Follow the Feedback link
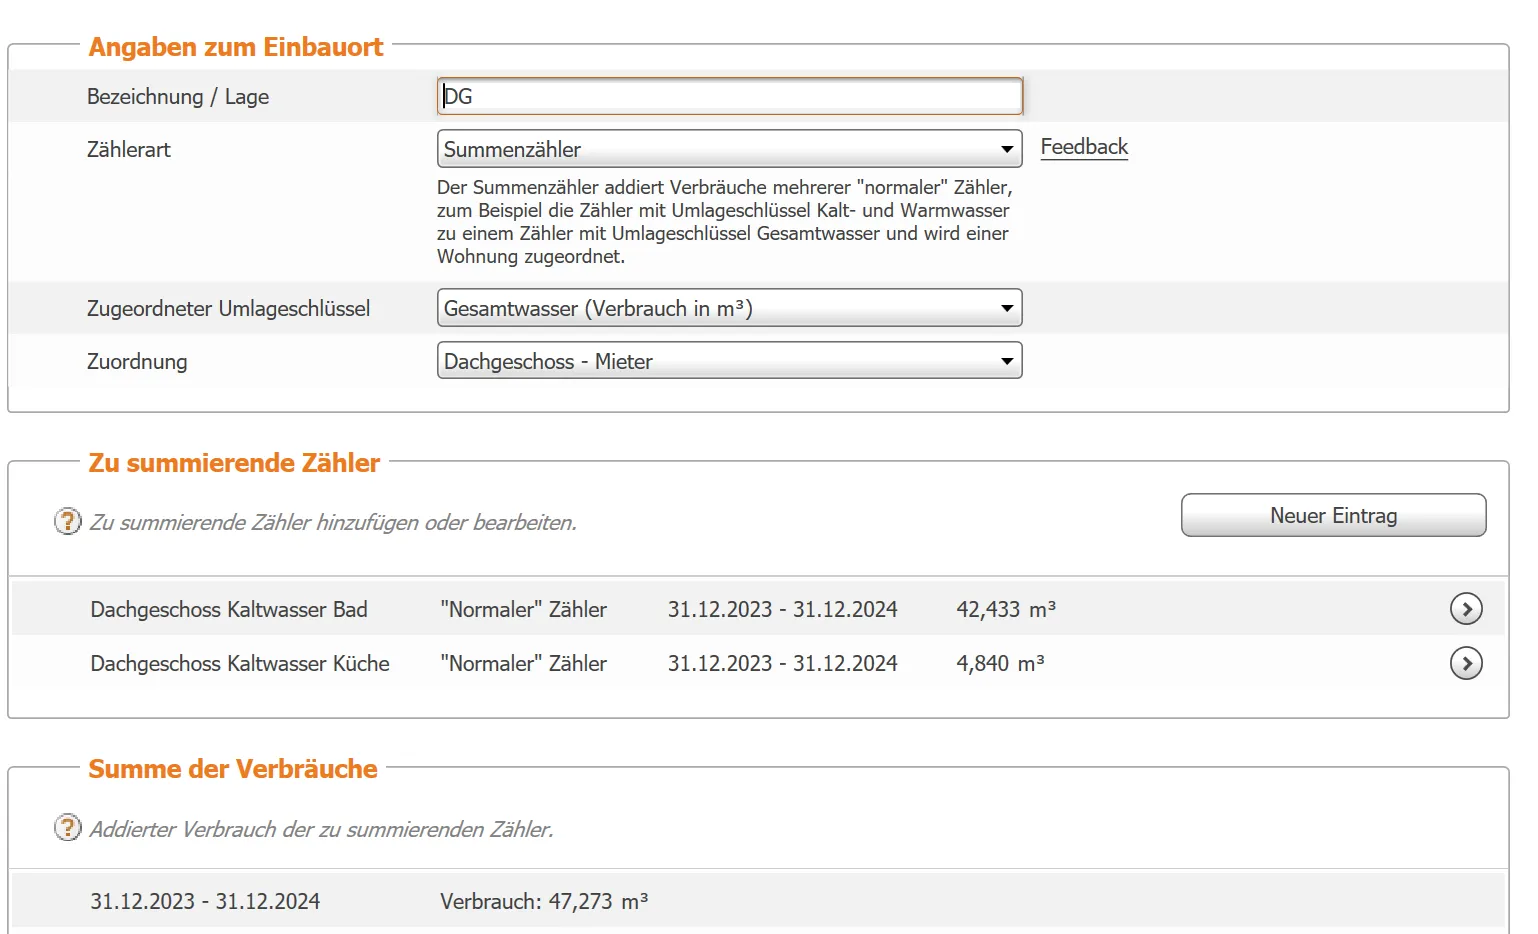 [x=1083, y=147]
